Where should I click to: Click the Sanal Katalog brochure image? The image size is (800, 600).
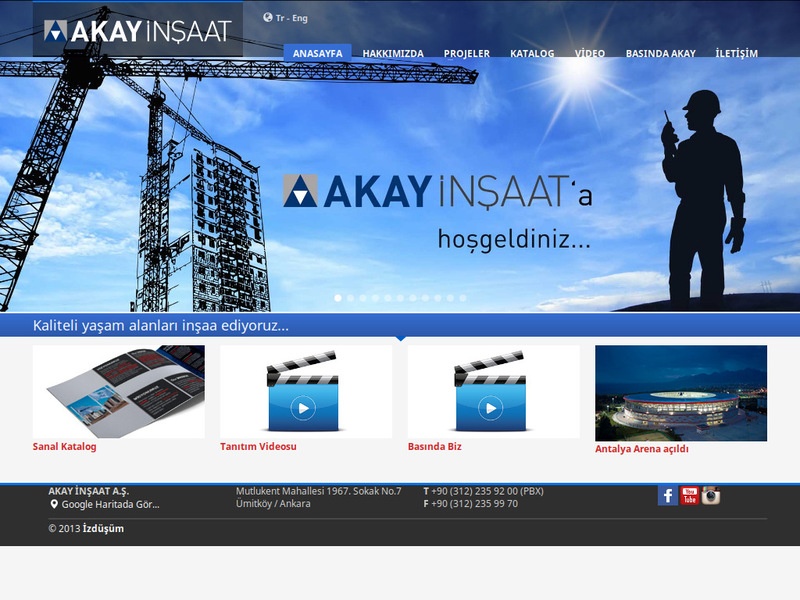118,391
